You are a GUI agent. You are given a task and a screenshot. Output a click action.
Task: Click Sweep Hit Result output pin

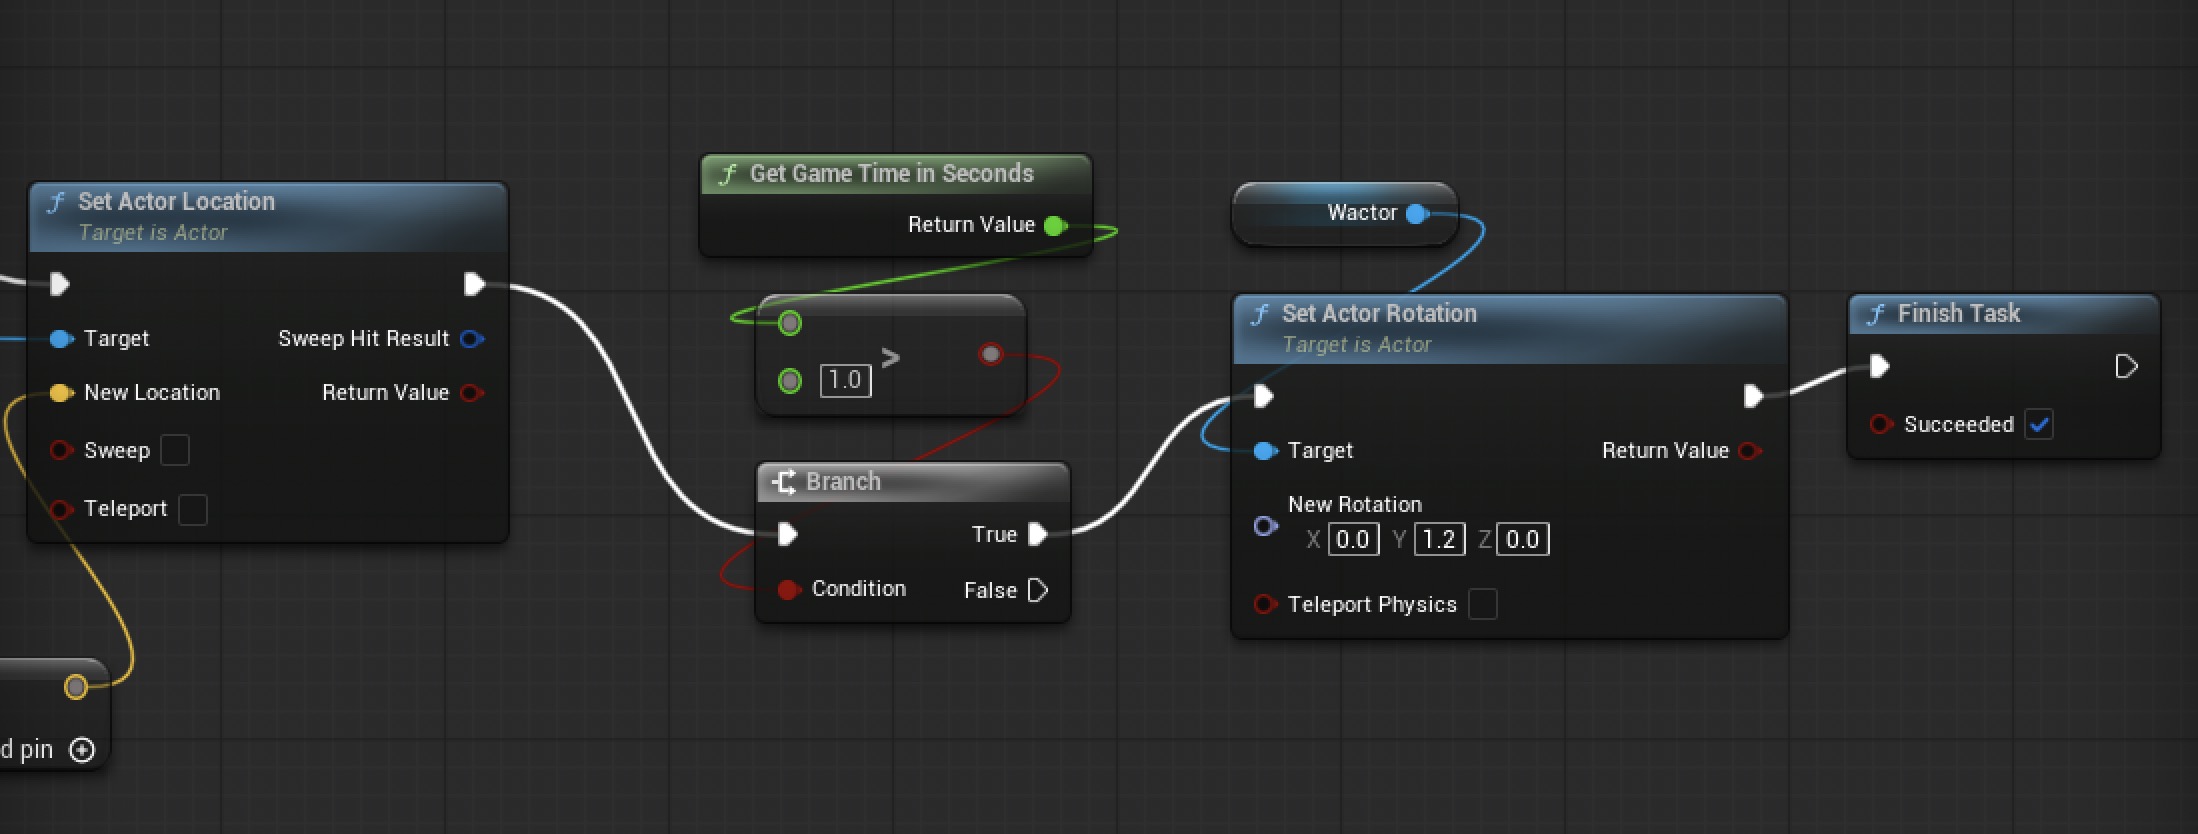click(x=470, y=339)
